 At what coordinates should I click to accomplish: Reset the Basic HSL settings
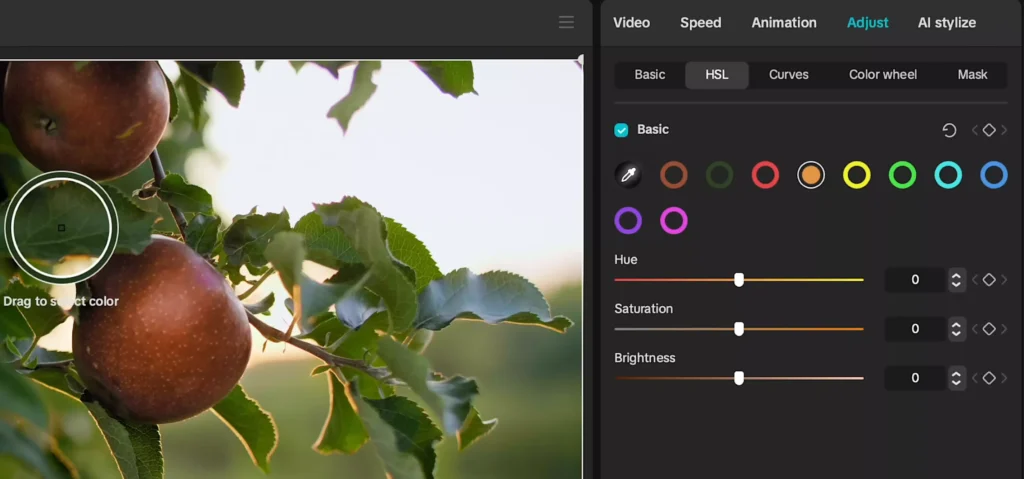tap(950, 131)
